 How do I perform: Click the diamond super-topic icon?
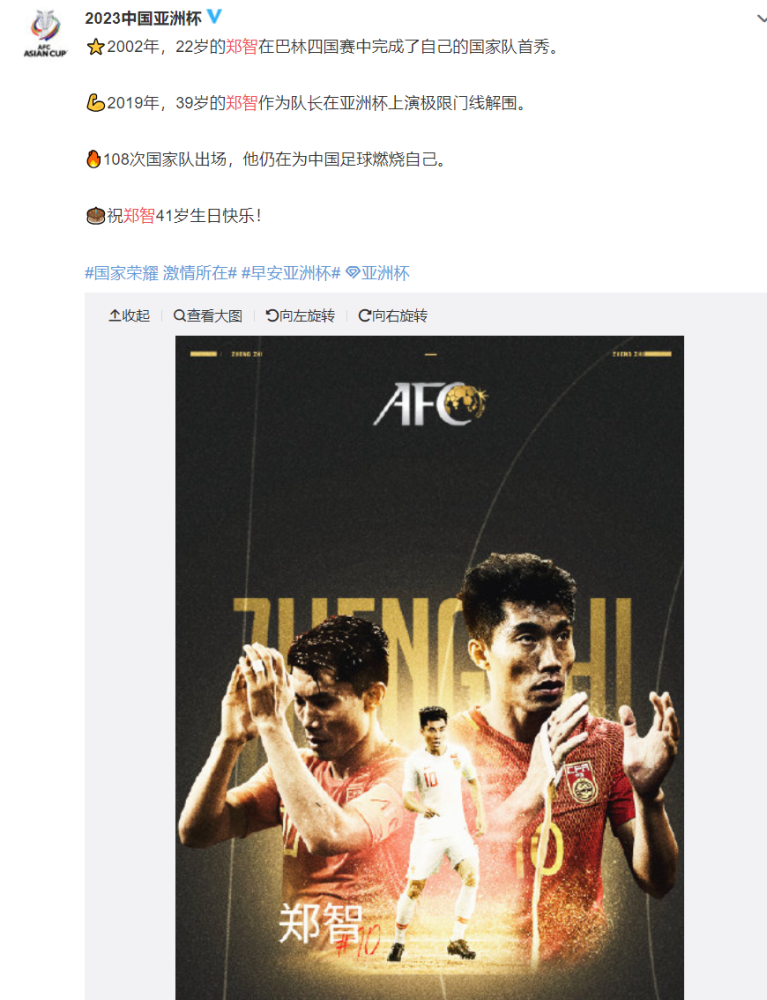[x=353, y=273]
